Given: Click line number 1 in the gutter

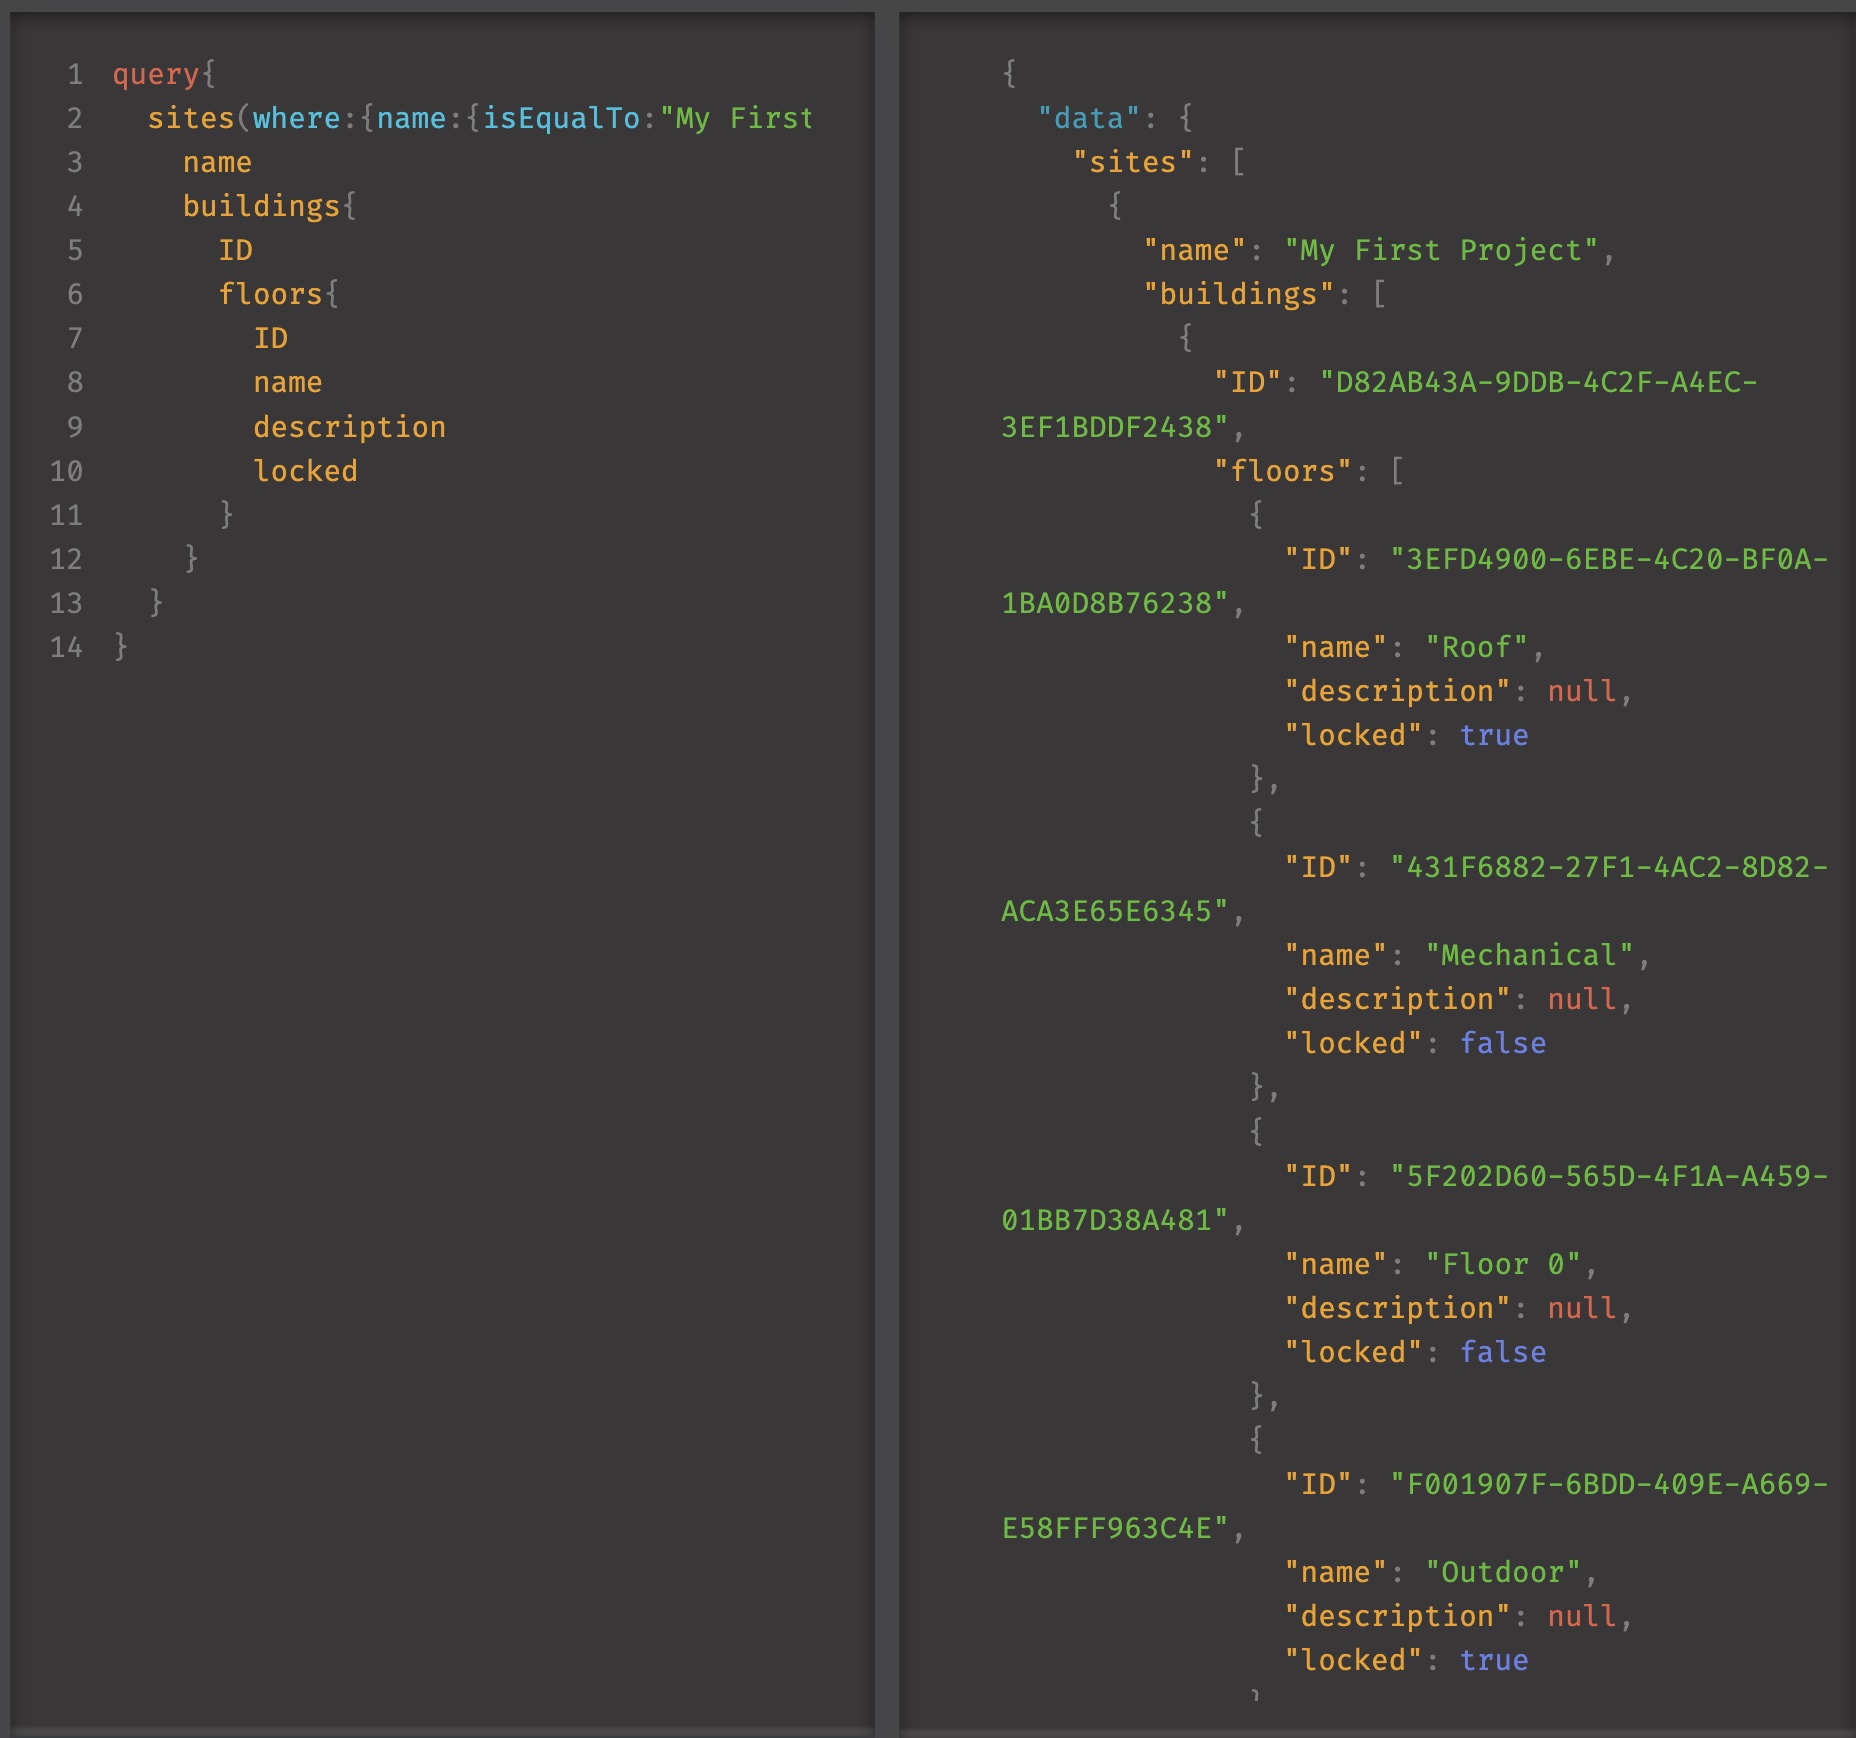Looking at the screenshot, I should (x=75, y=75).
